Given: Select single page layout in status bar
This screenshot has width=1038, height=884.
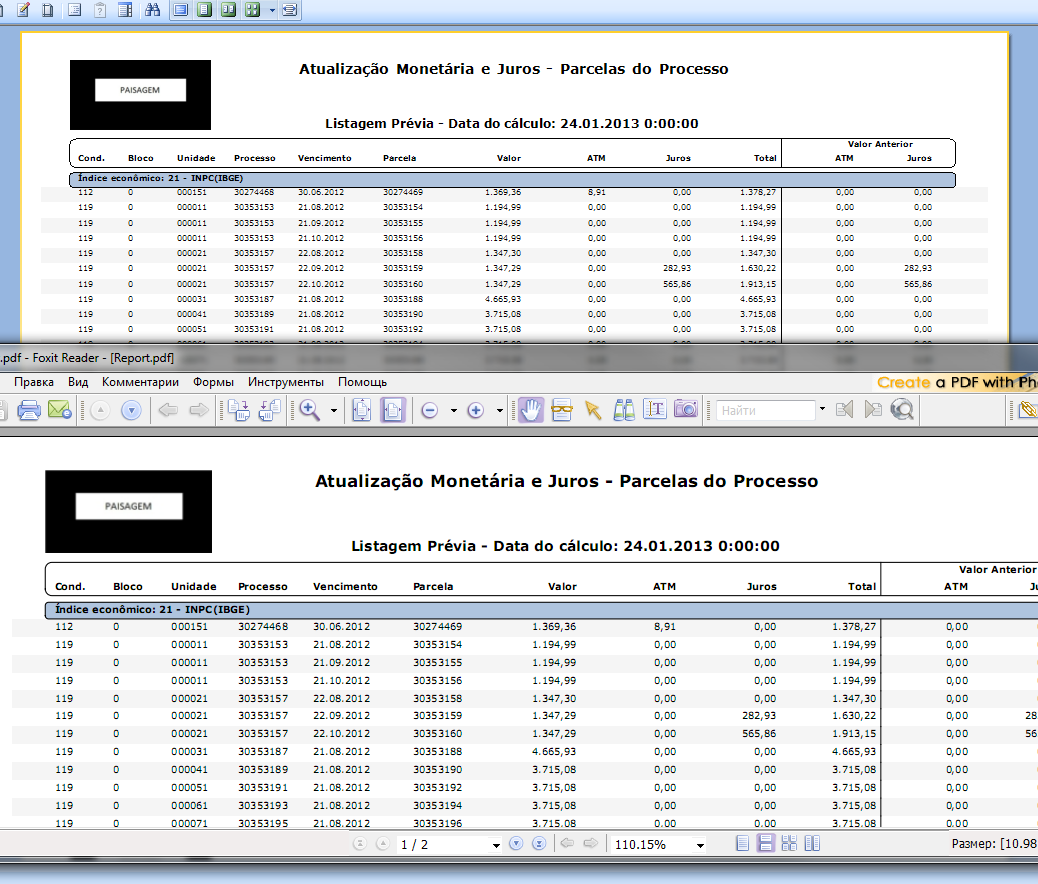Looking at the screenshot, I should (743, 843).
